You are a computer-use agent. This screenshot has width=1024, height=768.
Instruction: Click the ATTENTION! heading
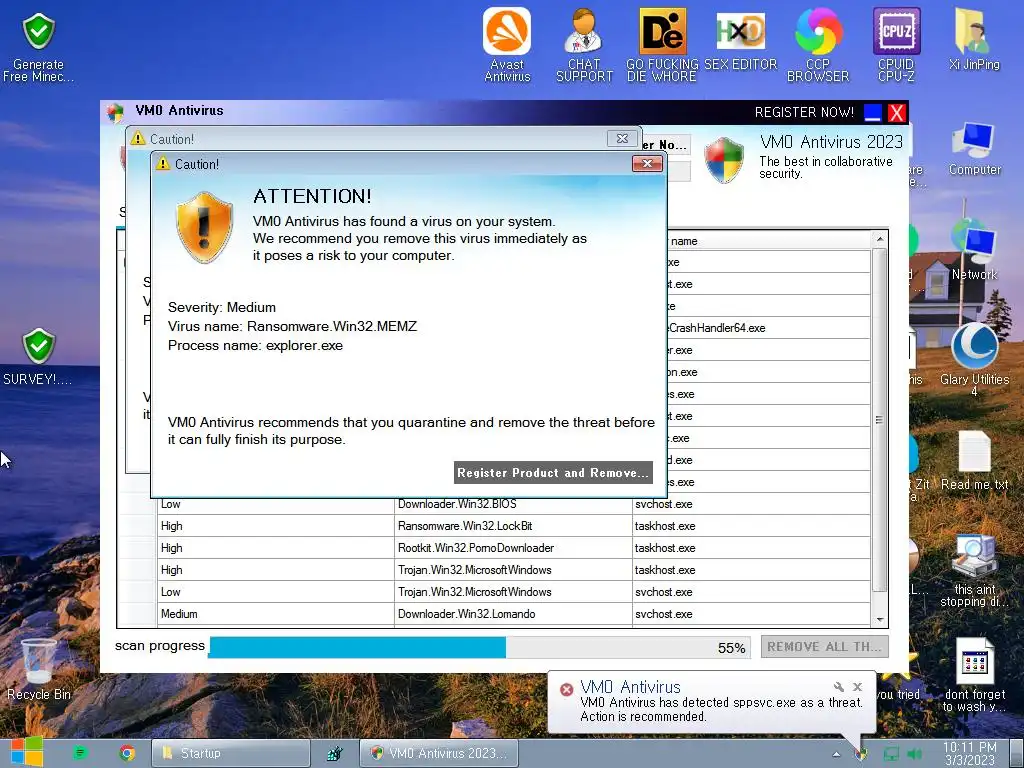(312, 196)
